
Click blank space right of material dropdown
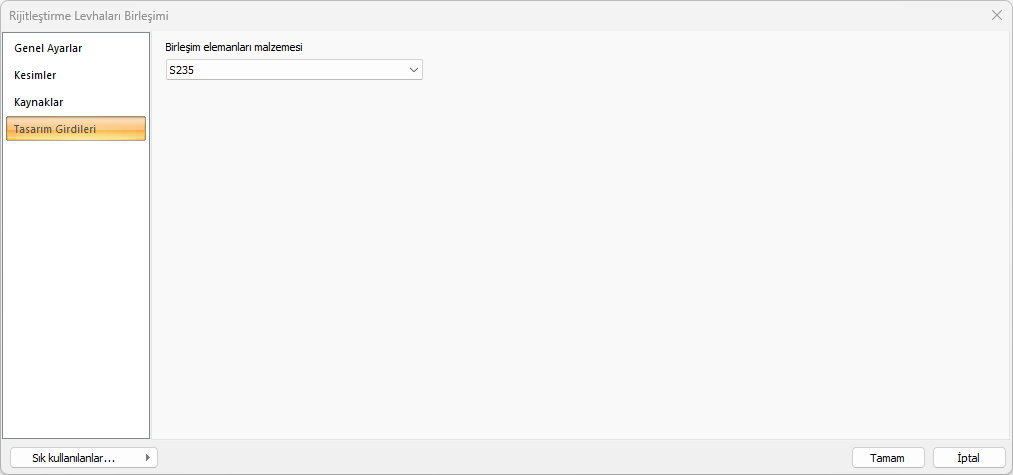click(700, 70)
